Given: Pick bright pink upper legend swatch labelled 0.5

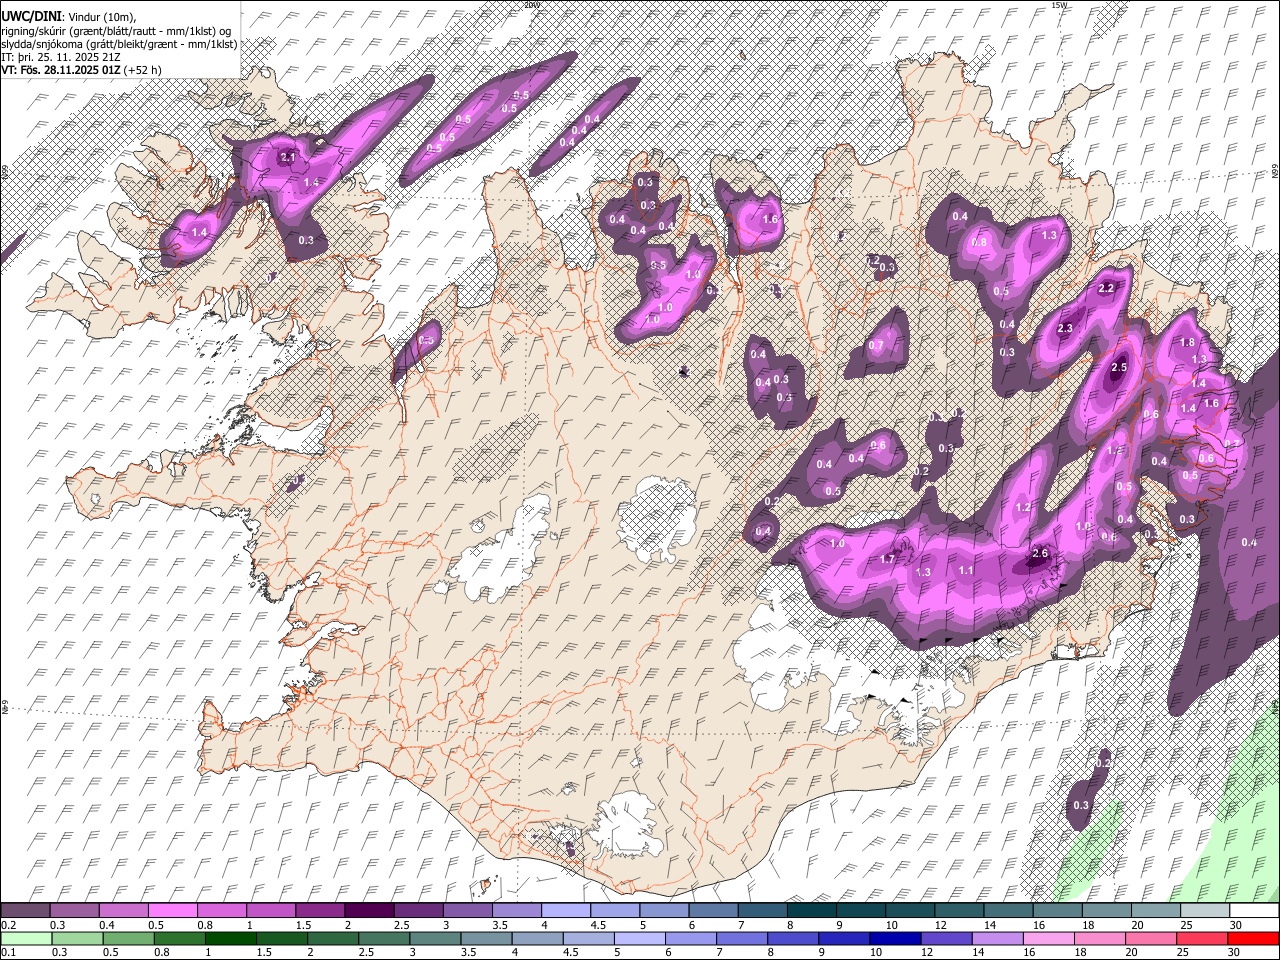Looking at the screenshot, I should coord(172,911).
